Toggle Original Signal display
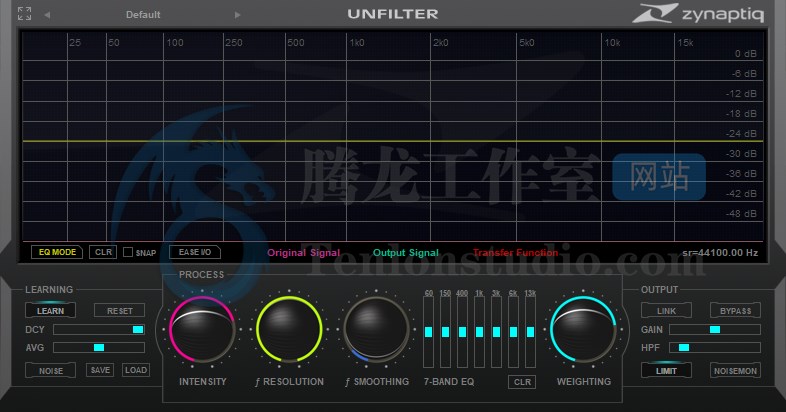 303,253
